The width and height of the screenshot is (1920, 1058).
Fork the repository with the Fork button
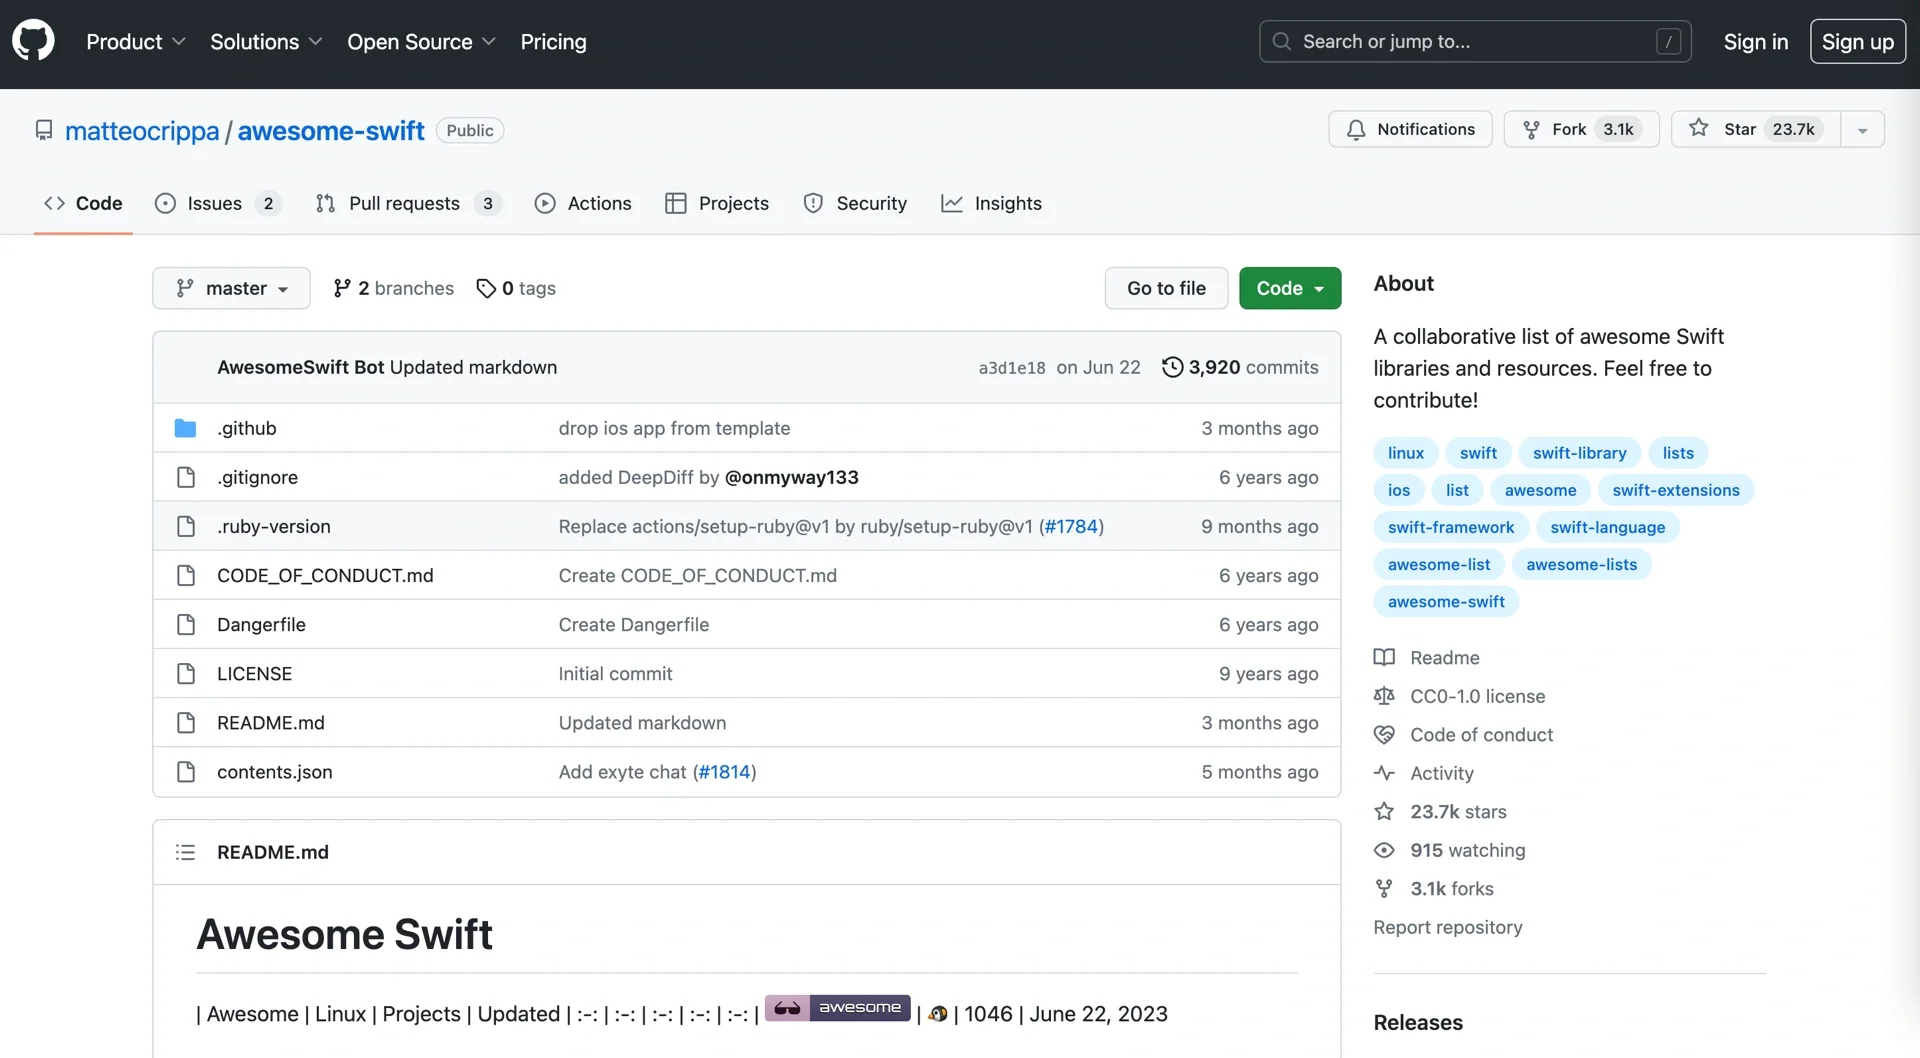pos(1581,129)
